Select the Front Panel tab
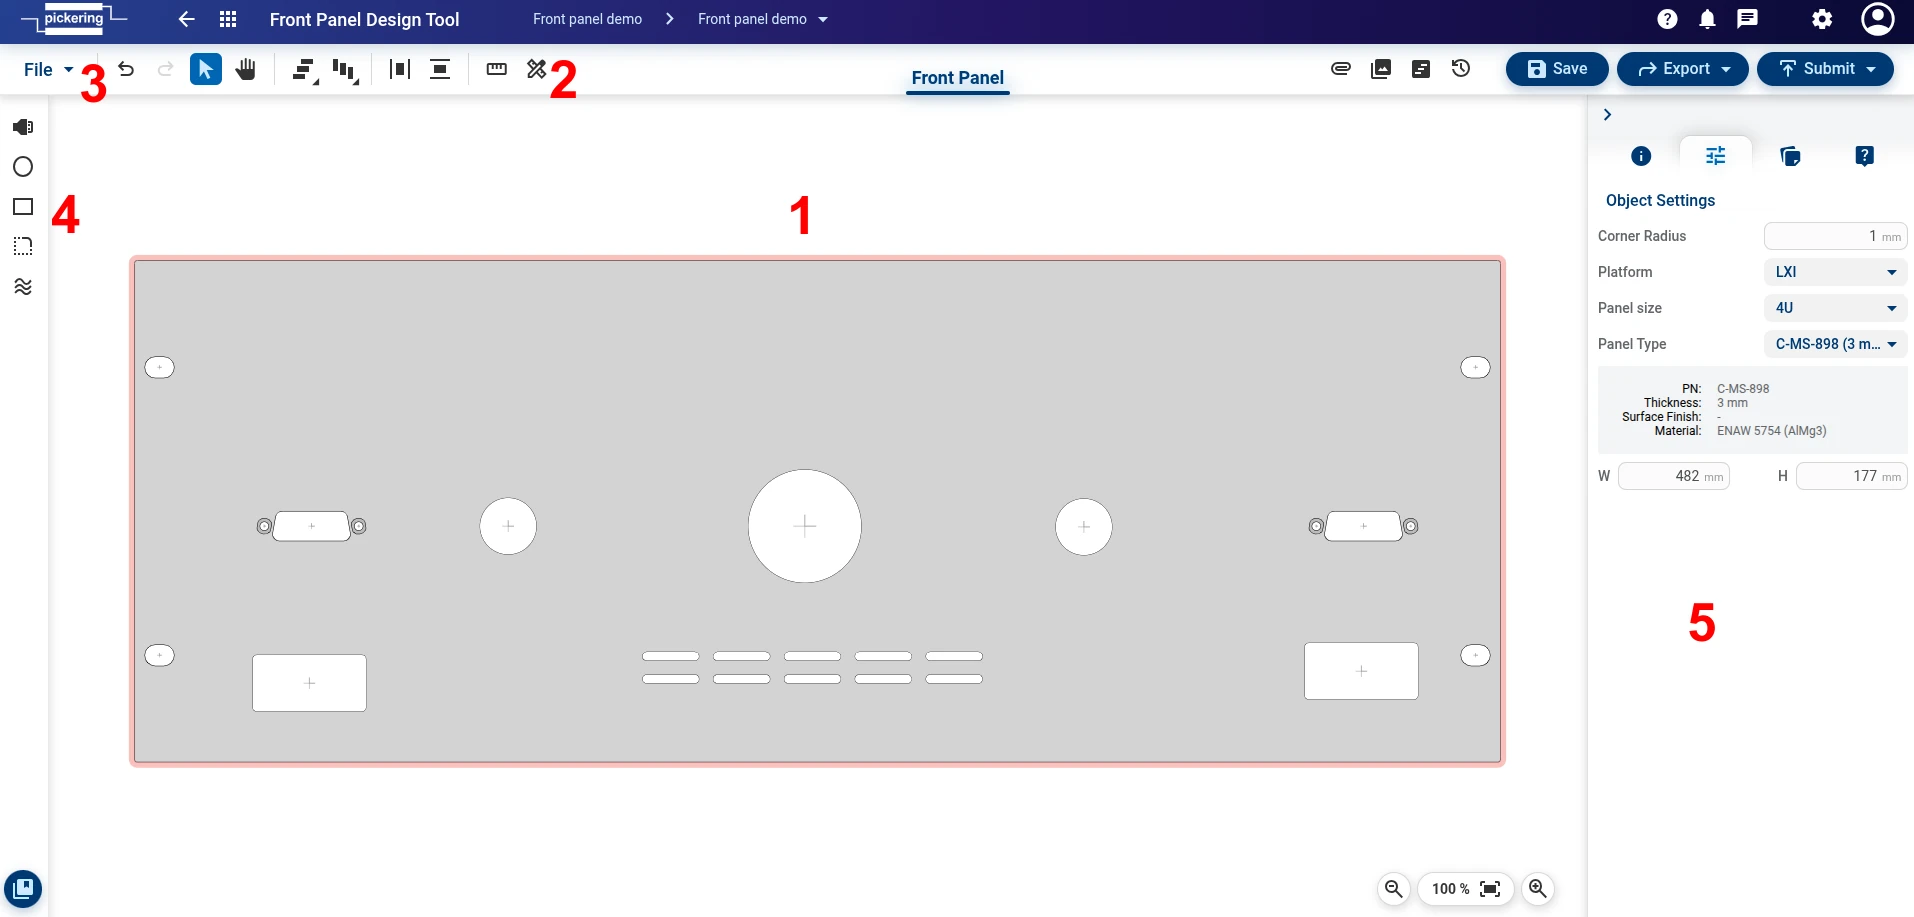1914x917 pixels. [x=958, y=78]
